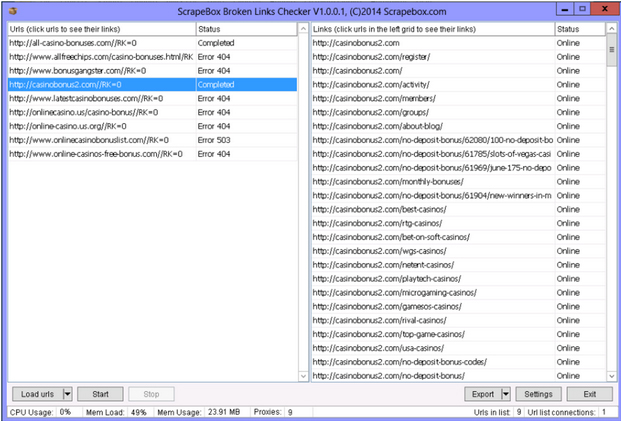Click link no-deposit-bonus/61785/slots-of-vegas

[x=432, y=154]
